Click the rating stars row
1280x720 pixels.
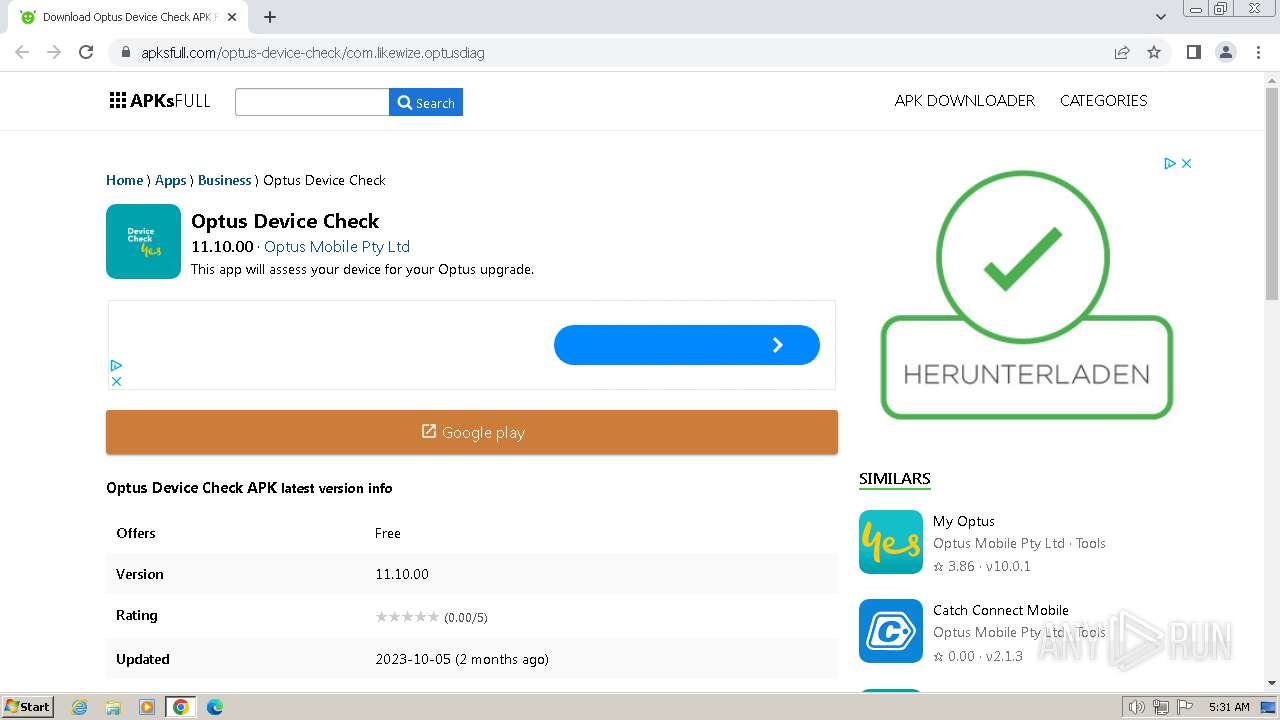(x=407, y=617)
